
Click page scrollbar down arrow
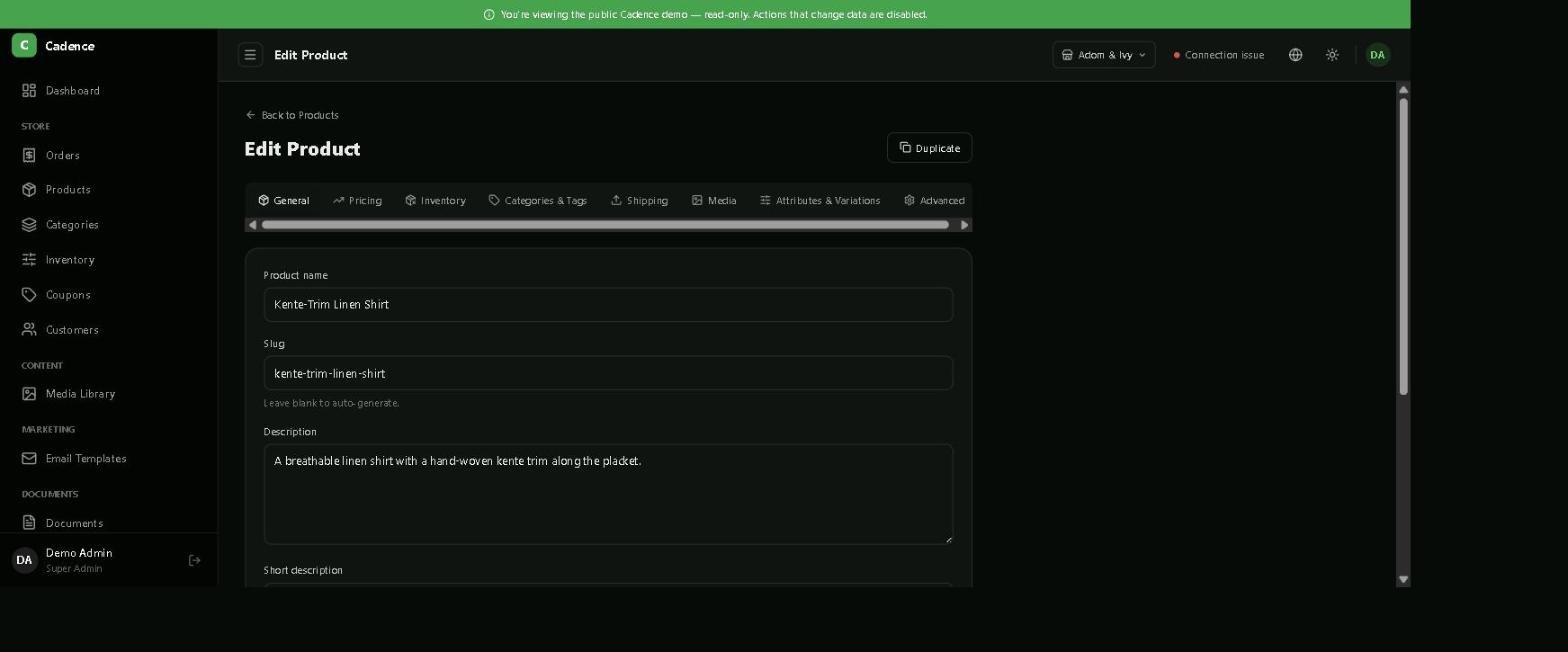tap(1403, 580)
